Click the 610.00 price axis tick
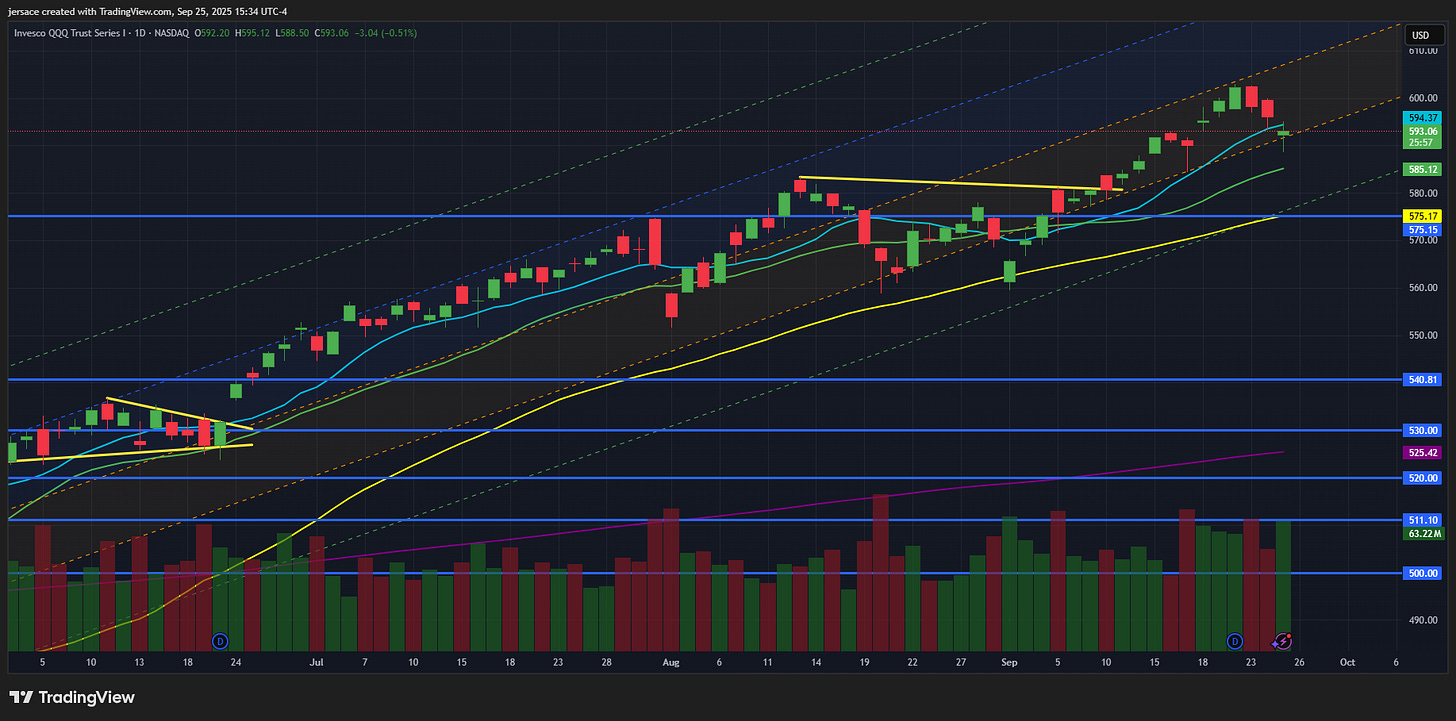 coord(1422,50)
